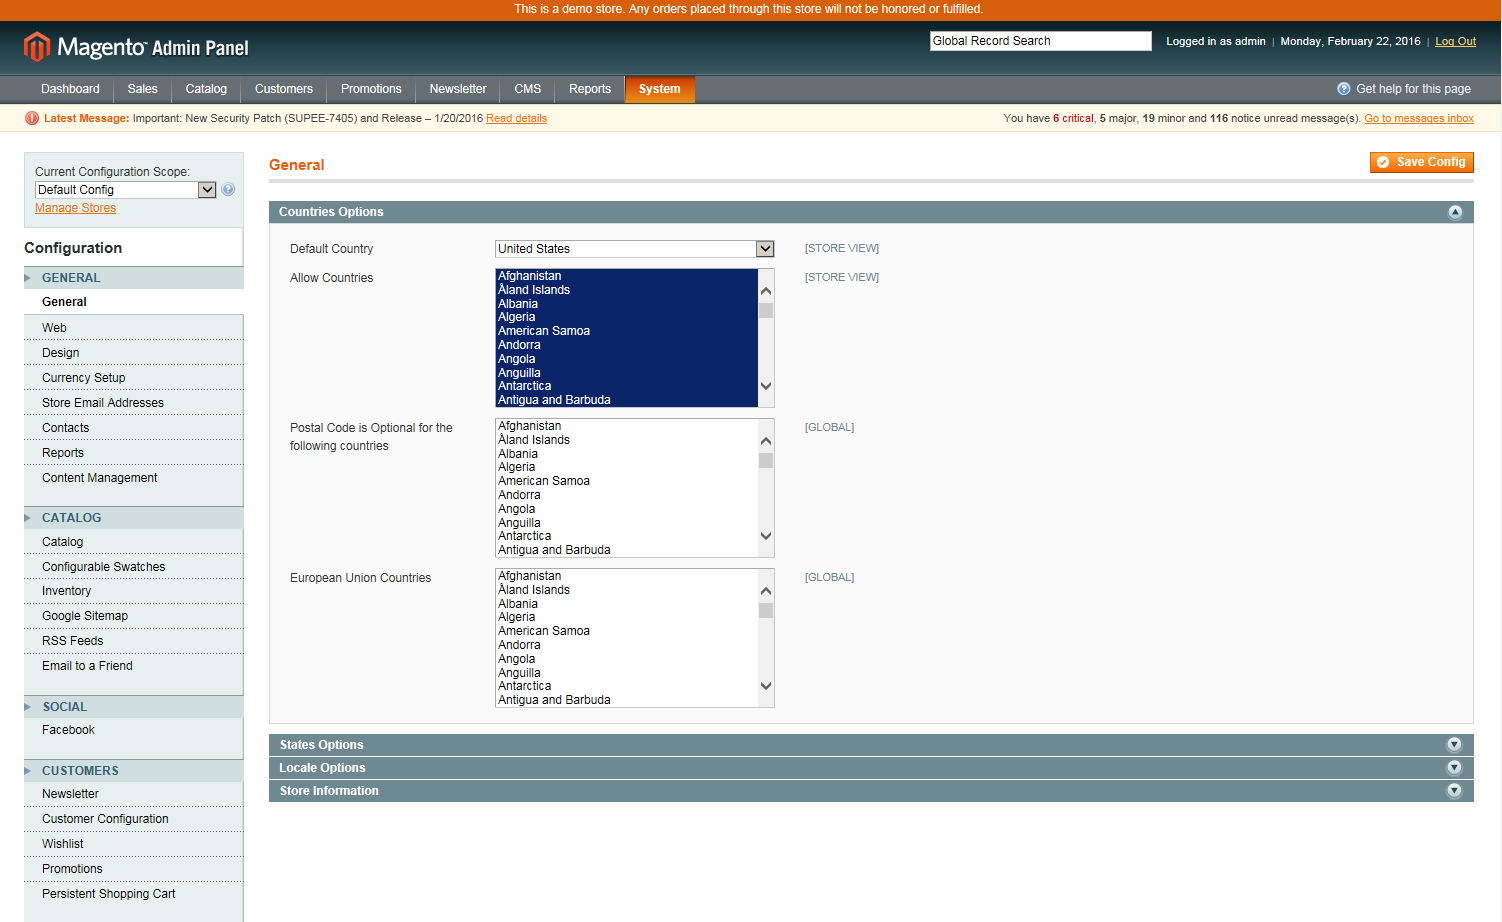Click the Manage Stores link
The image size is (1502, 922).
75,208
